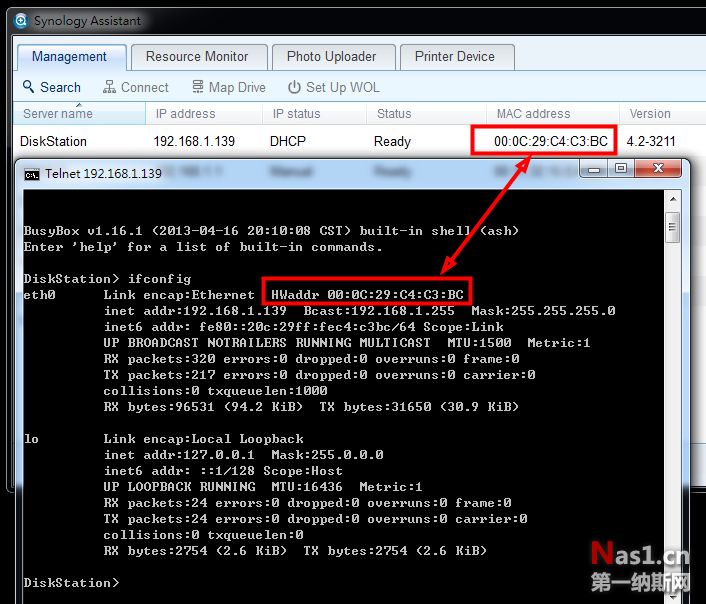Image resolution: width=706 pixels, height=604 pixels.
Task: Click the Connect network icon
Action: click(109, 86)
